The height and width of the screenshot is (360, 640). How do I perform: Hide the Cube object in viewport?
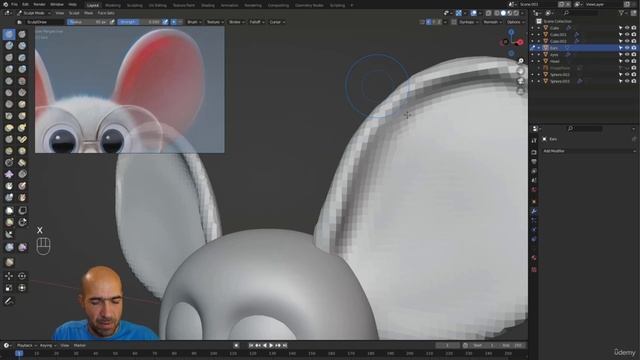pos(627,28)
